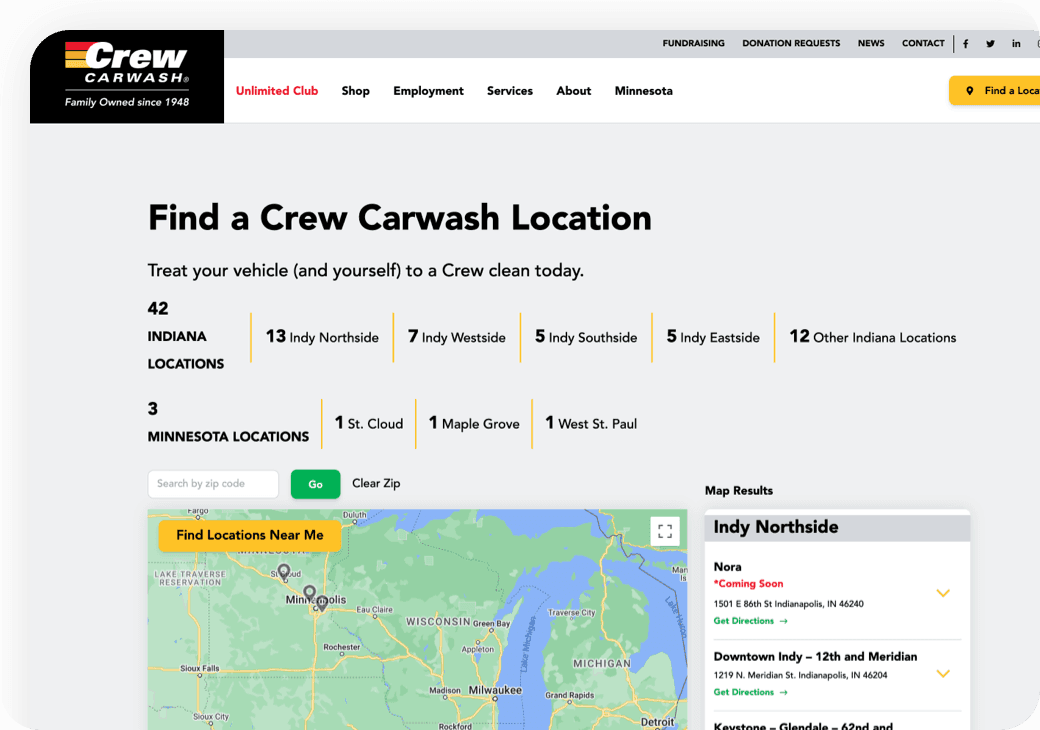Viewport: 1040px width, 730px height.
Task: Filter by 13 Indy Northside
Action: click(322, 337)
